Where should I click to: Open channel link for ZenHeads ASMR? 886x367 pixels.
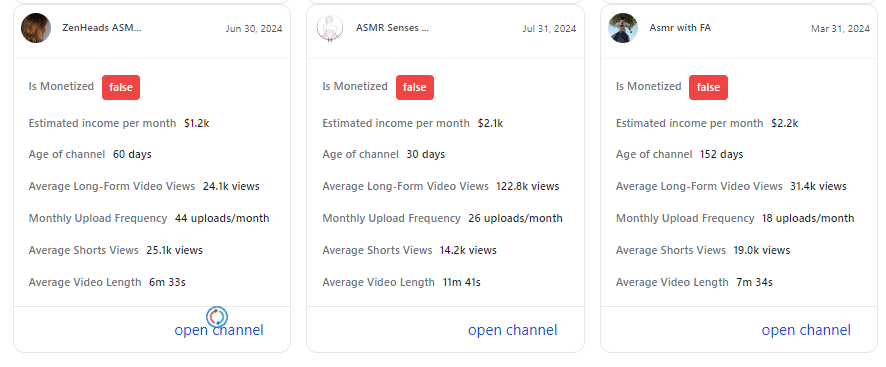[219, 330]
